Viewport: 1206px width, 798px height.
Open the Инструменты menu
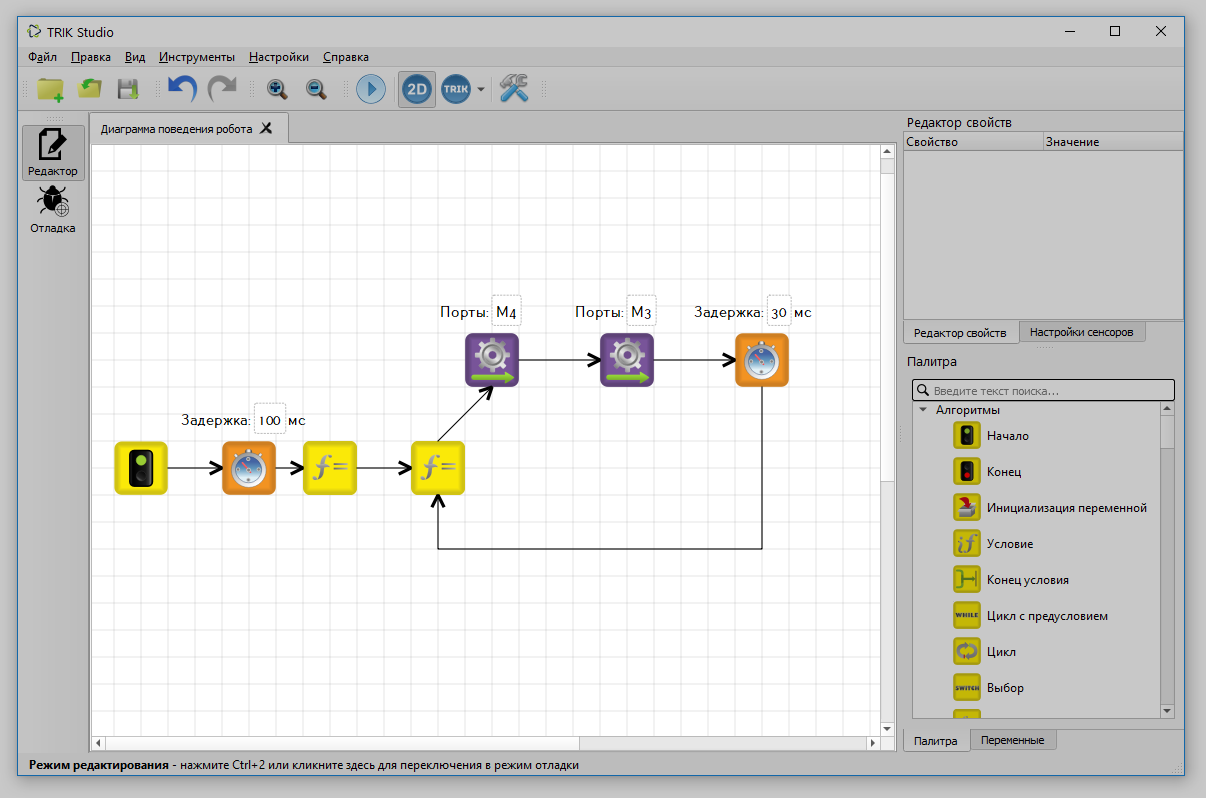pyautogui.click(x=197, y=57)
